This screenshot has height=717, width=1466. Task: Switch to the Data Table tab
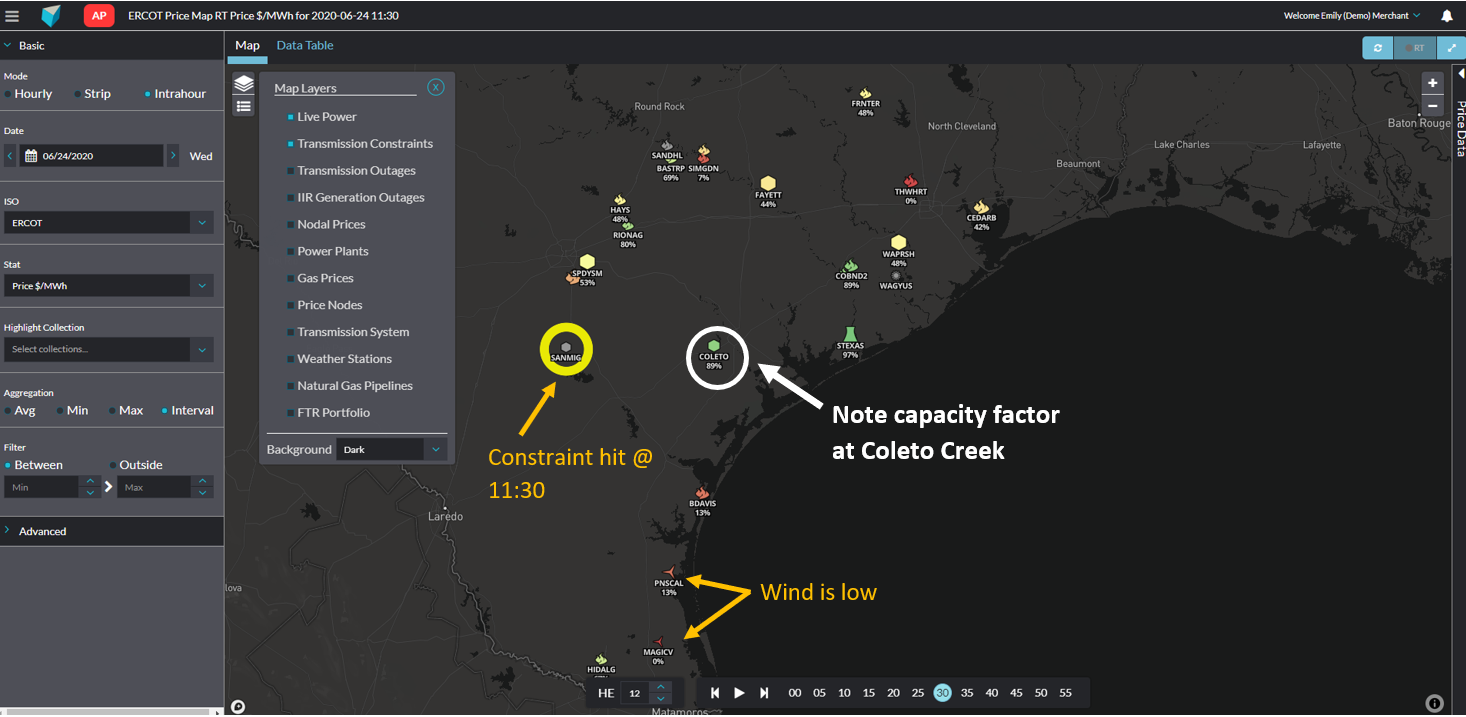click(304, 45)
